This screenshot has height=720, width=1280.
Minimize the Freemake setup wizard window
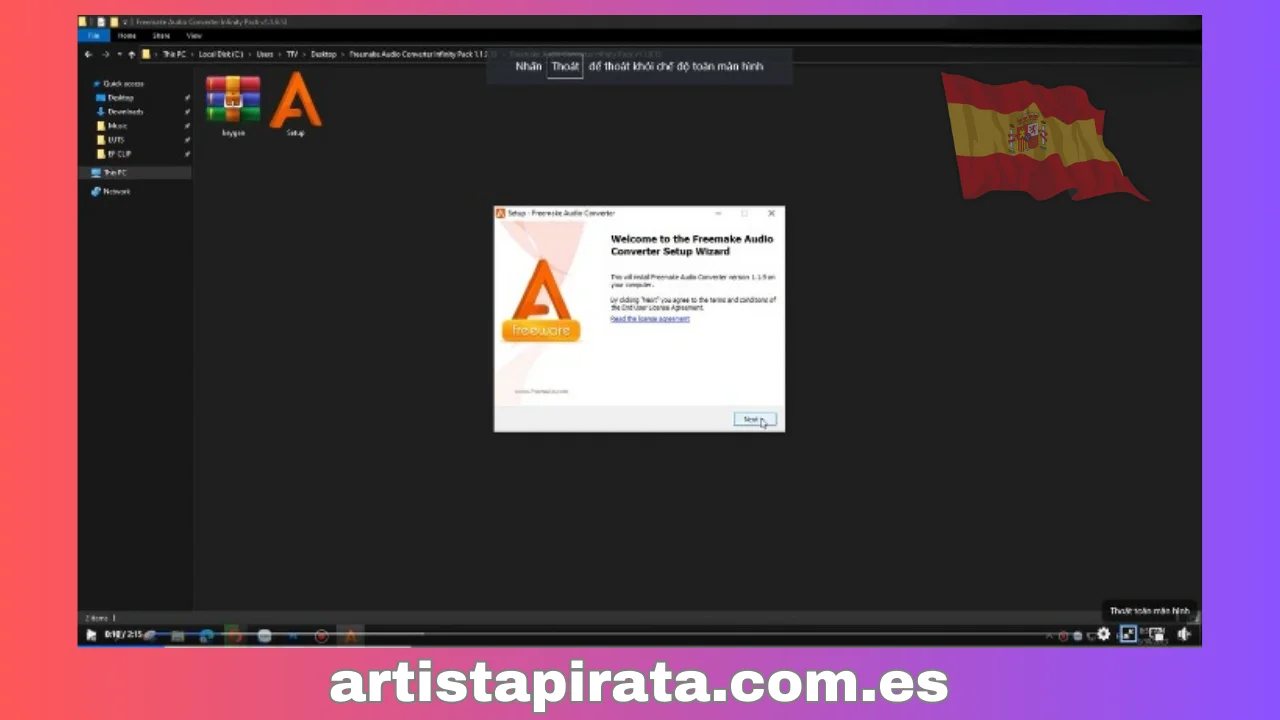tap(718, 213)
